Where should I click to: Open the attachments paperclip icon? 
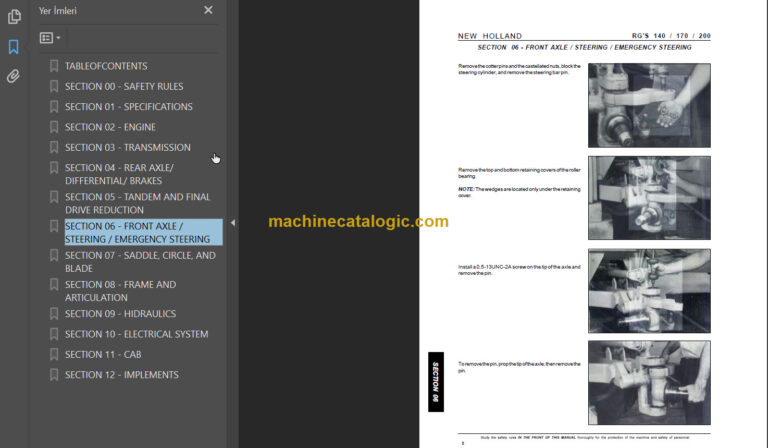13,76
